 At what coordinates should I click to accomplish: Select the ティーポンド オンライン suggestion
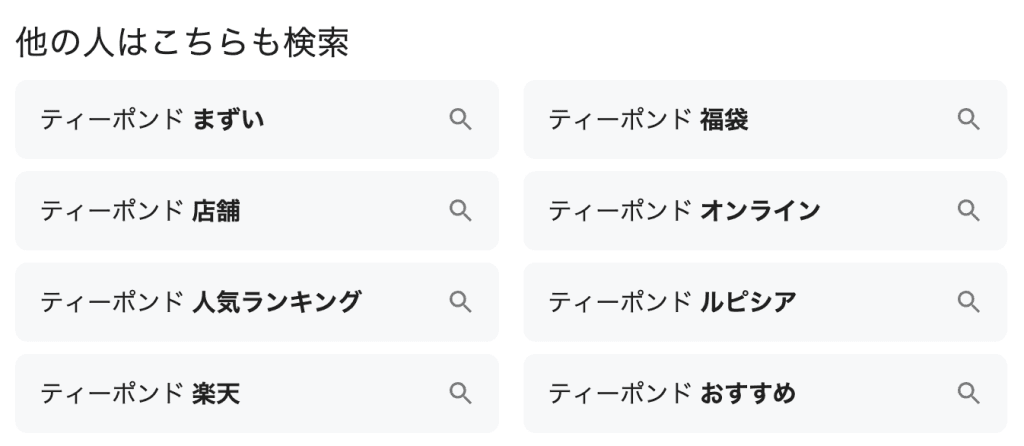(684, 211)
